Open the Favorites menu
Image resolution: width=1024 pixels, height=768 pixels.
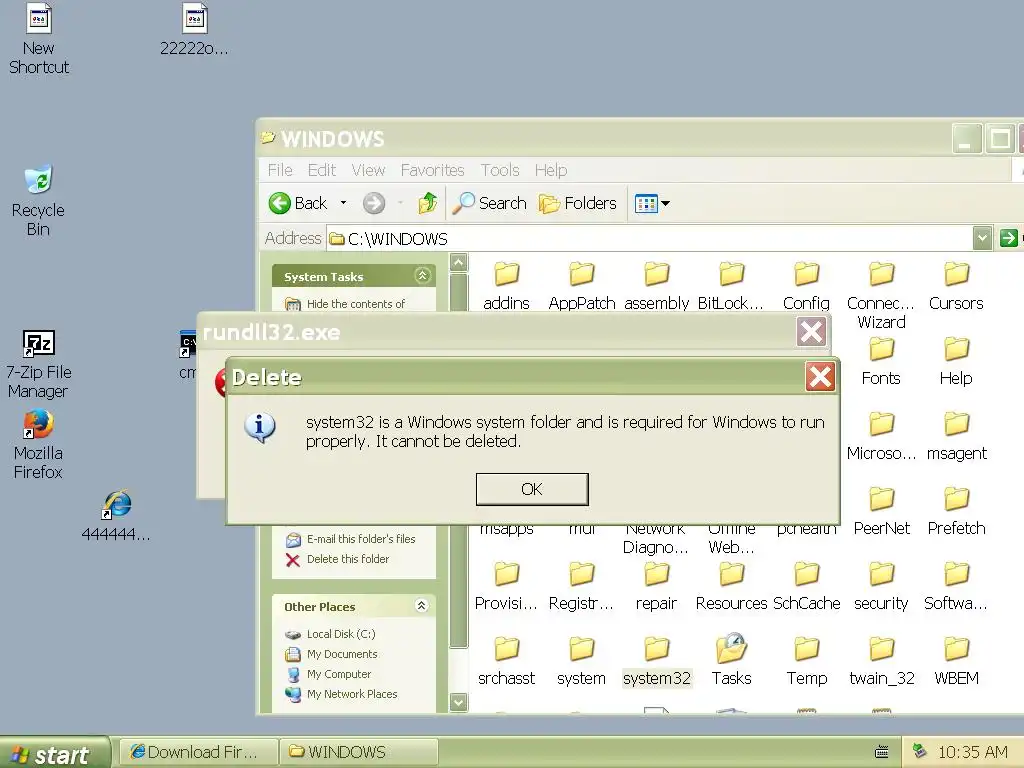click(432, 170)
